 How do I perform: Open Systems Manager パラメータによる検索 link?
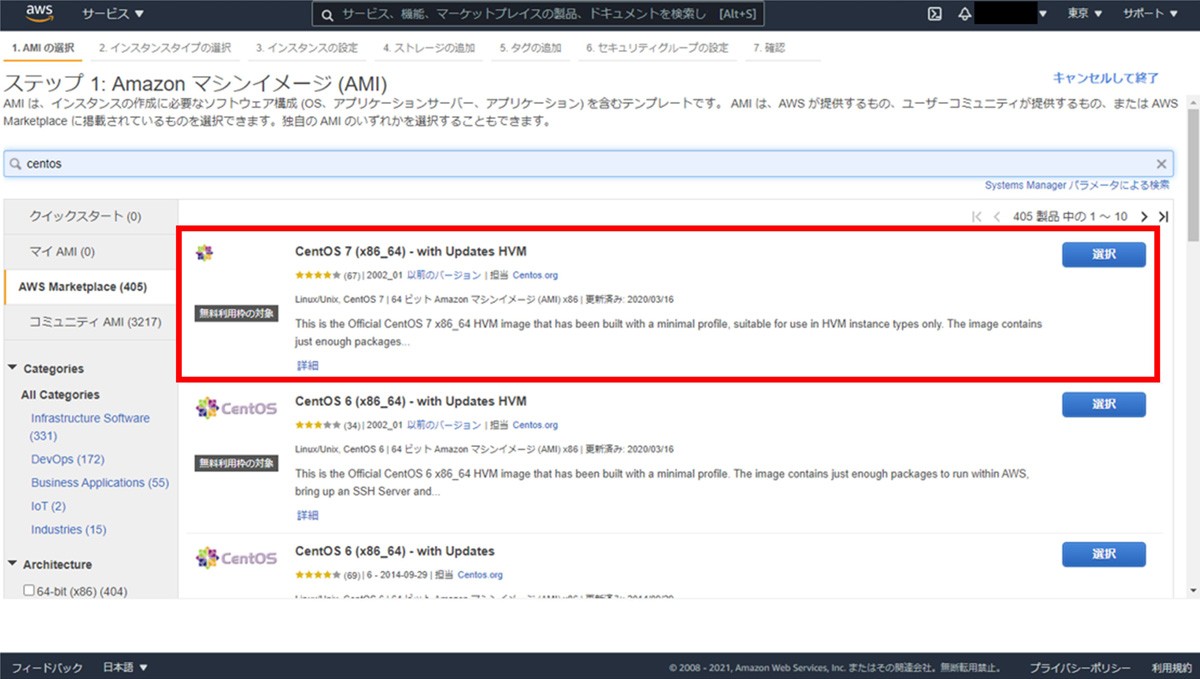coord(1077,185)
